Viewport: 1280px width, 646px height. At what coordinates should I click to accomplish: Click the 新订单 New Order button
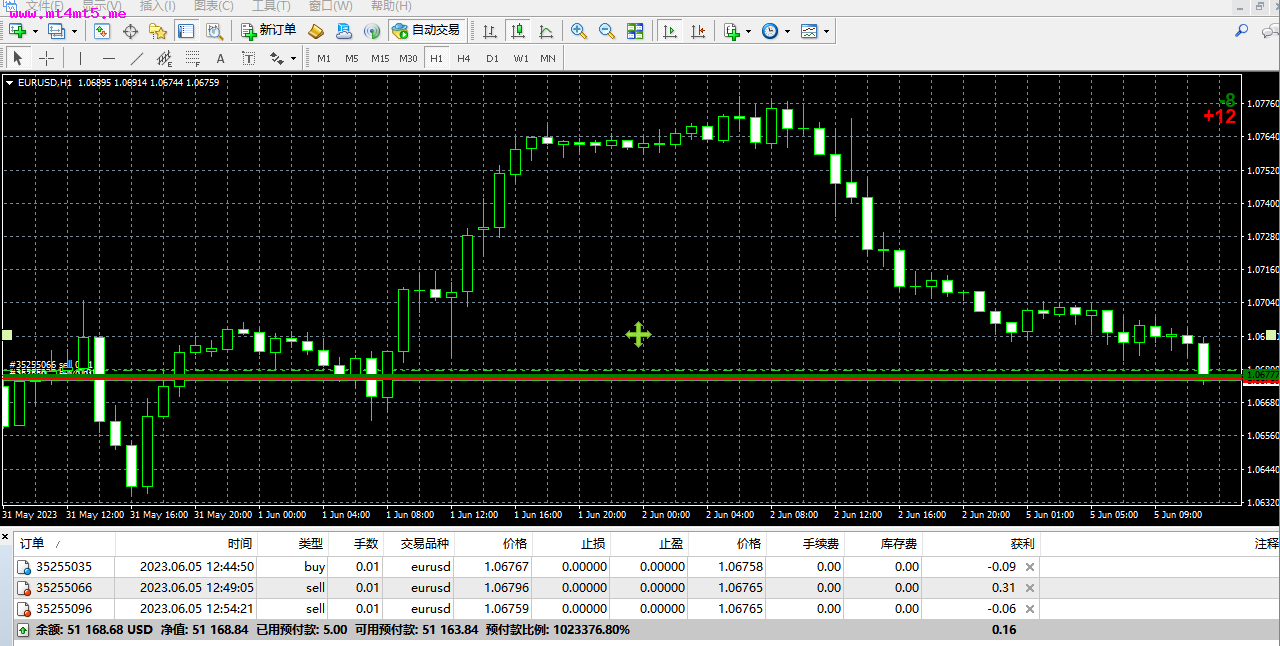pos(268,31)
